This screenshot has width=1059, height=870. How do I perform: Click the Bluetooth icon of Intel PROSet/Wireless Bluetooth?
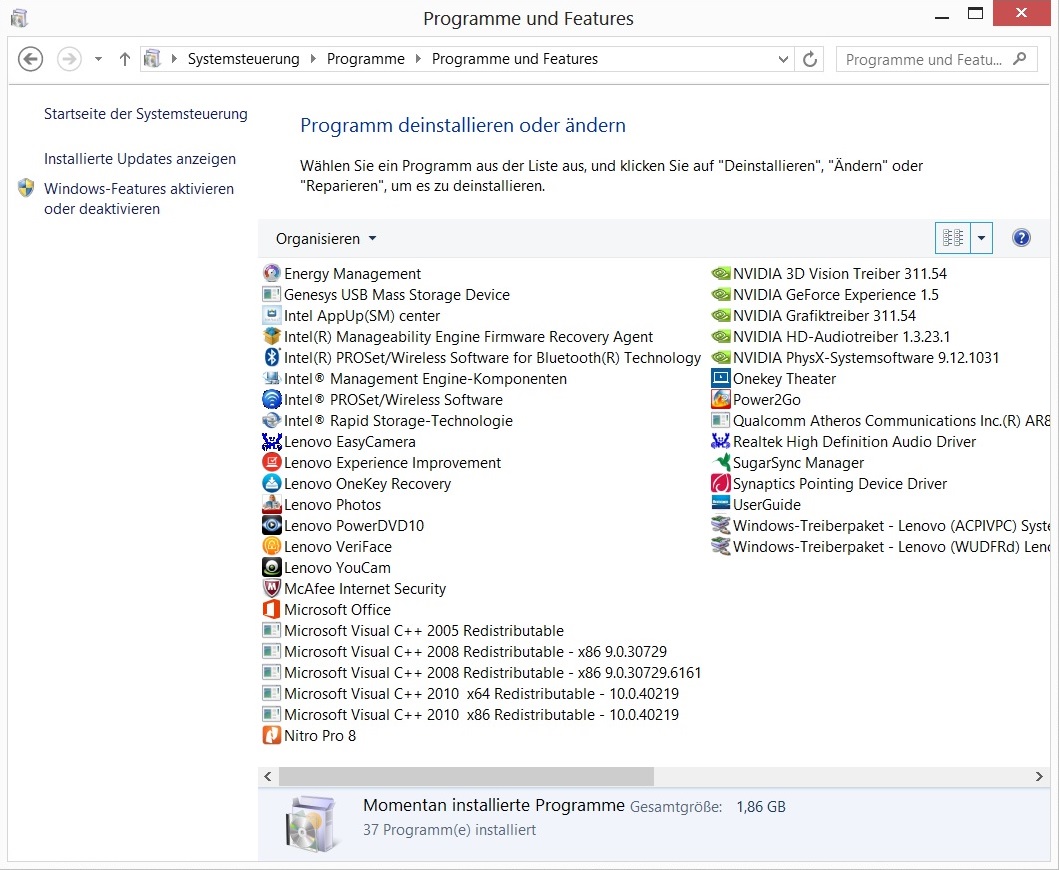click(x=272, y=357)
